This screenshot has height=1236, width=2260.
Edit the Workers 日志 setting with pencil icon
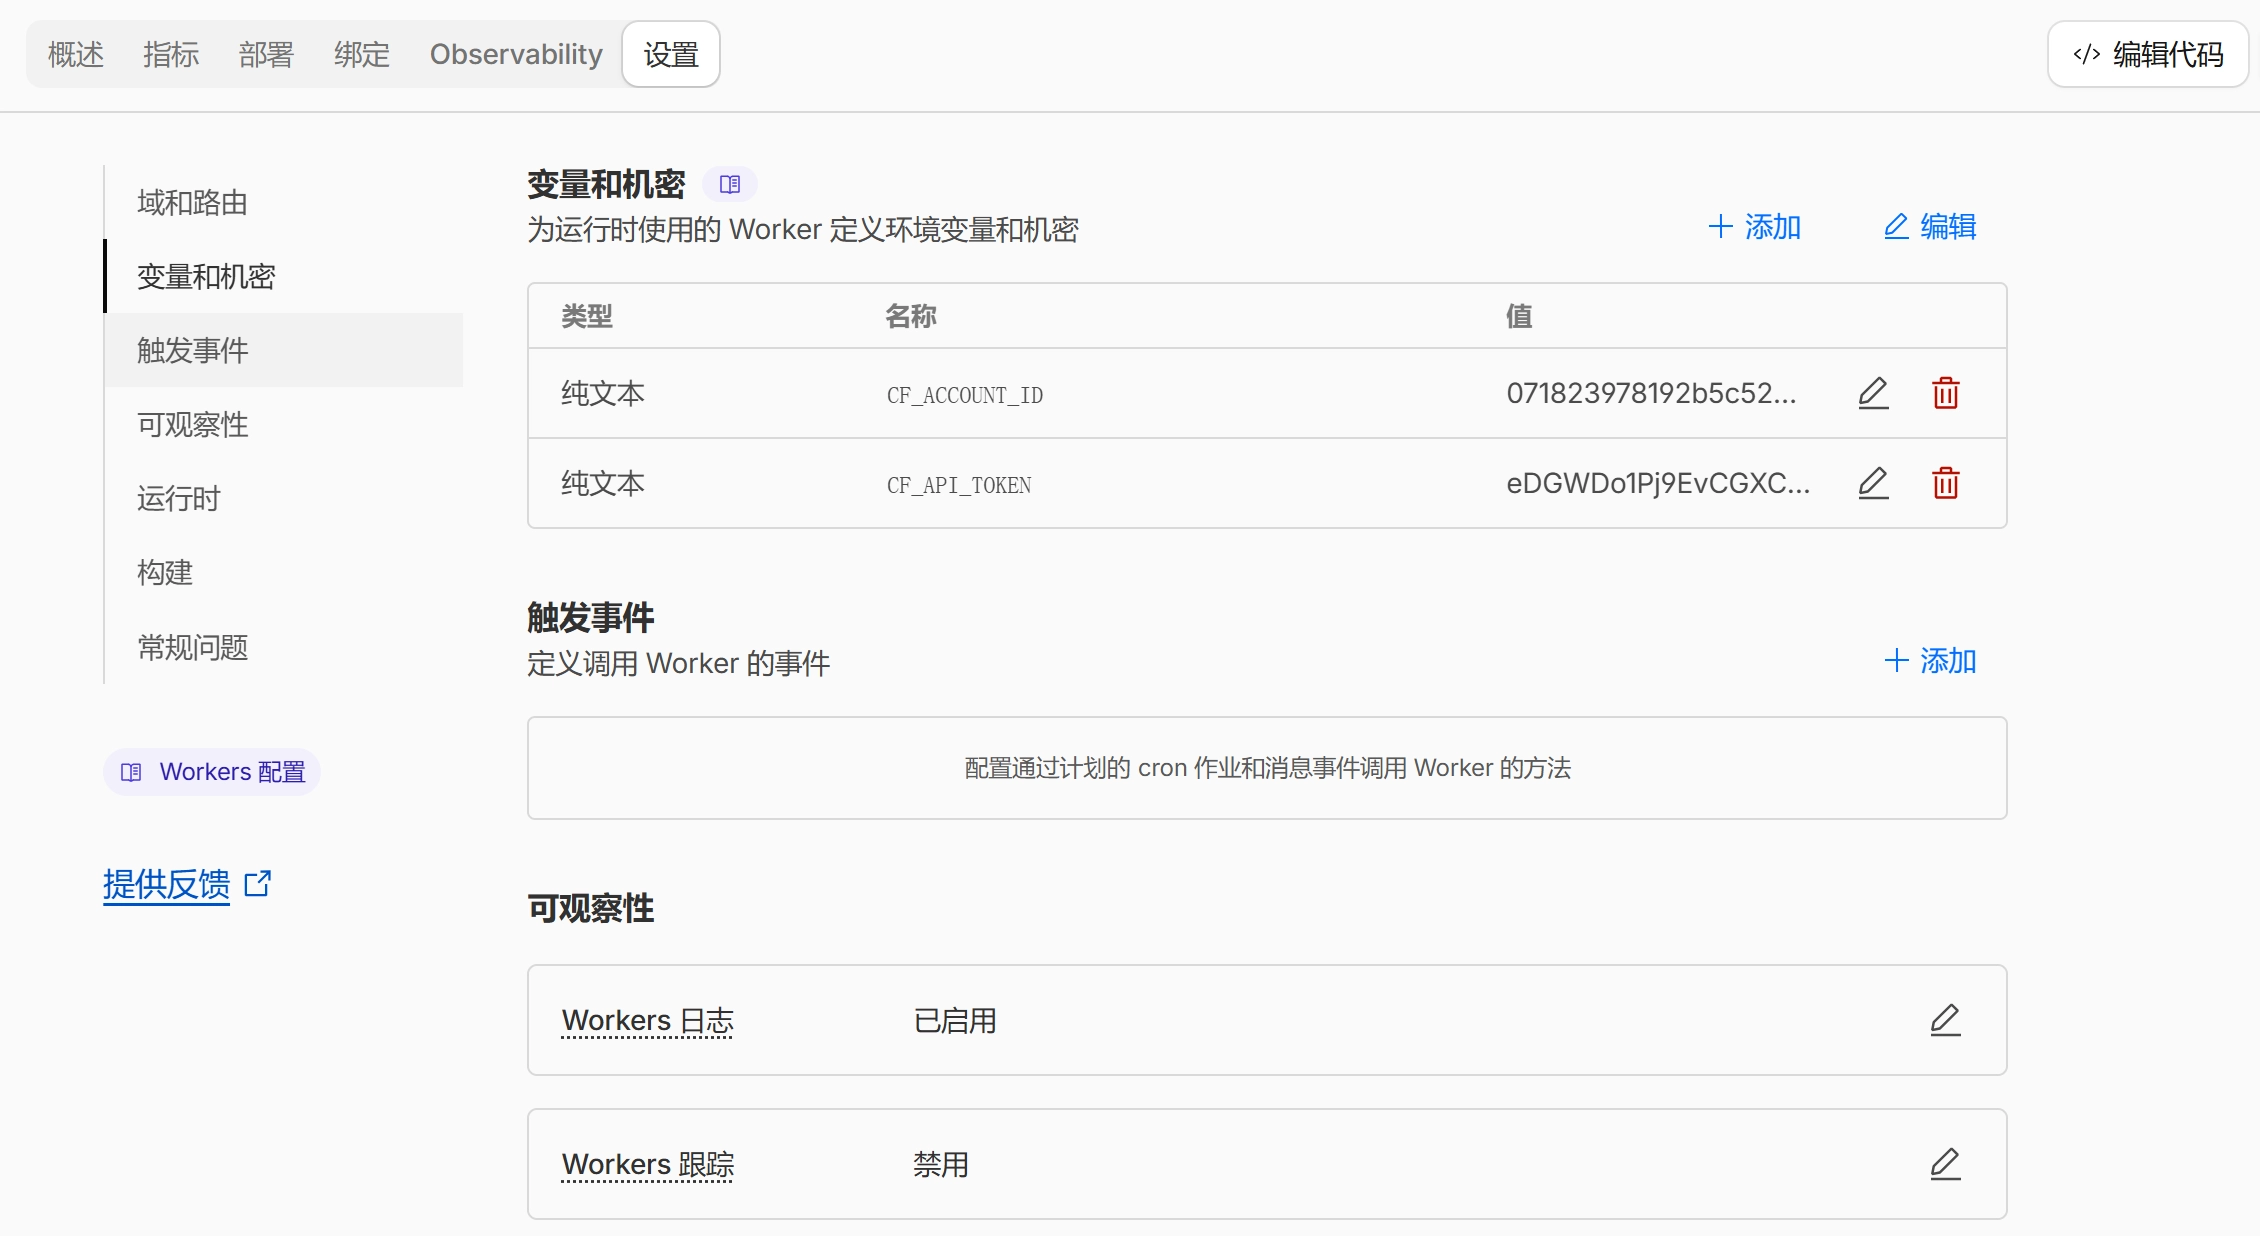pyautogui.click(x=1944, y=1020)
